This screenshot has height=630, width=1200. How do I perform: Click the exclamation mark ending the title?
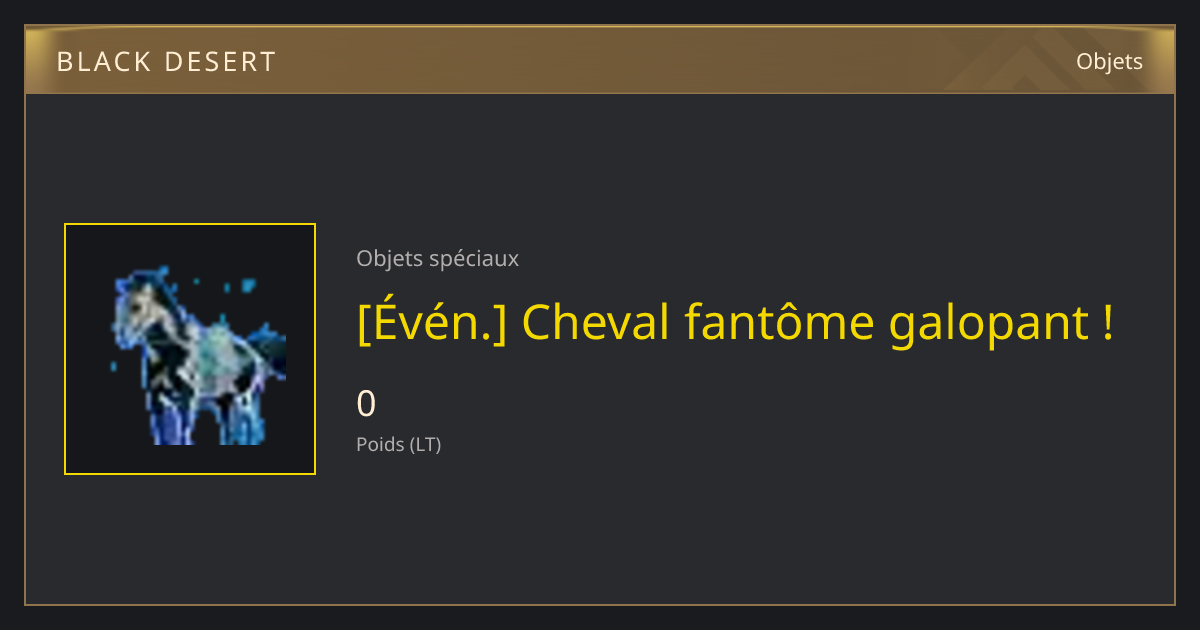[1106, 323]
